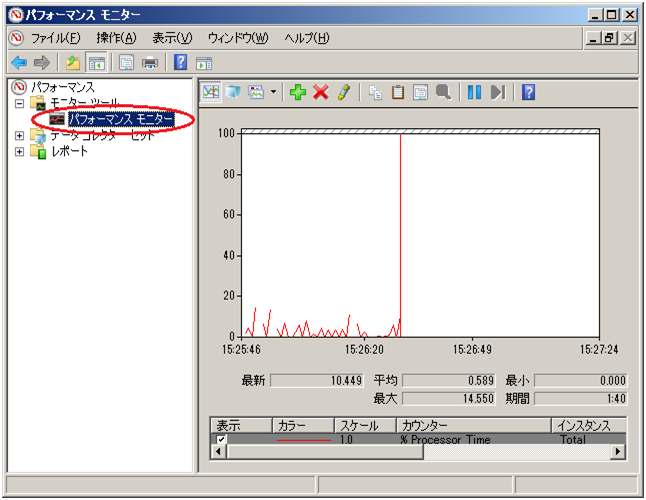Delete selected counter with red X icon
The width and height of the screenshot is (646, 500).
tap(320, 92)
